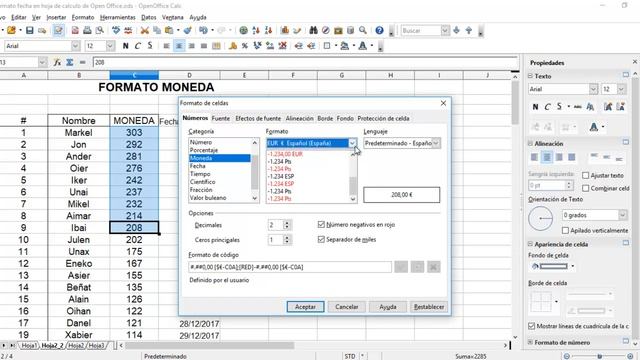Collapse the Alineación sidebar section
Image resolution: width=640 pixels, height=360 pixels.
click(530, 144)
